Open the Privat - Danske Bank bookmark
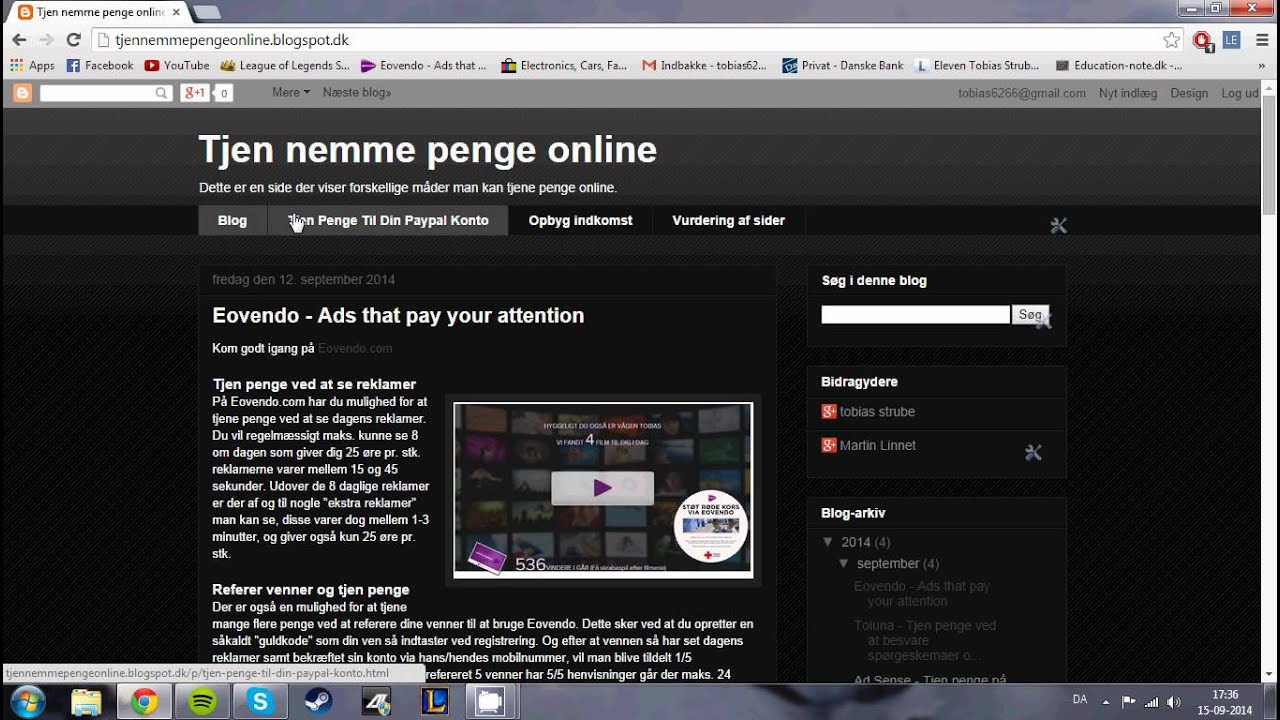 pos(842,65)
